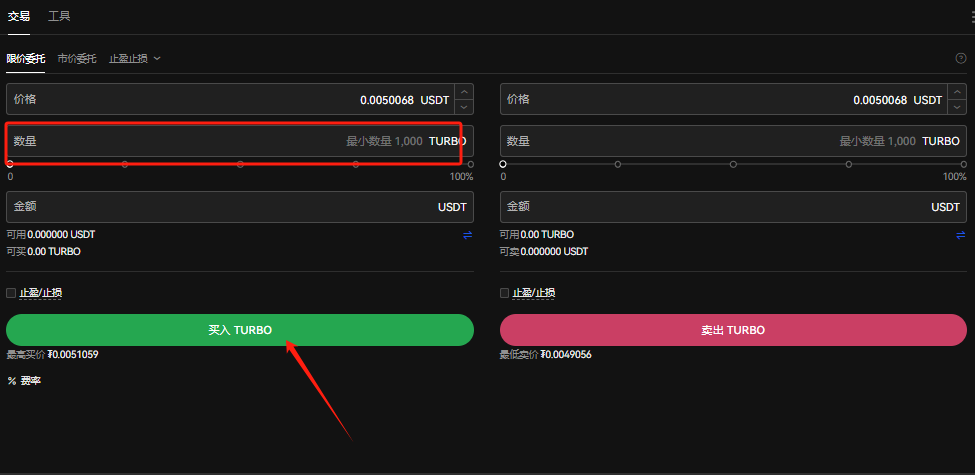
Task: Expand the 止盈止损 order type dropdown
Action: click(135, 58)
